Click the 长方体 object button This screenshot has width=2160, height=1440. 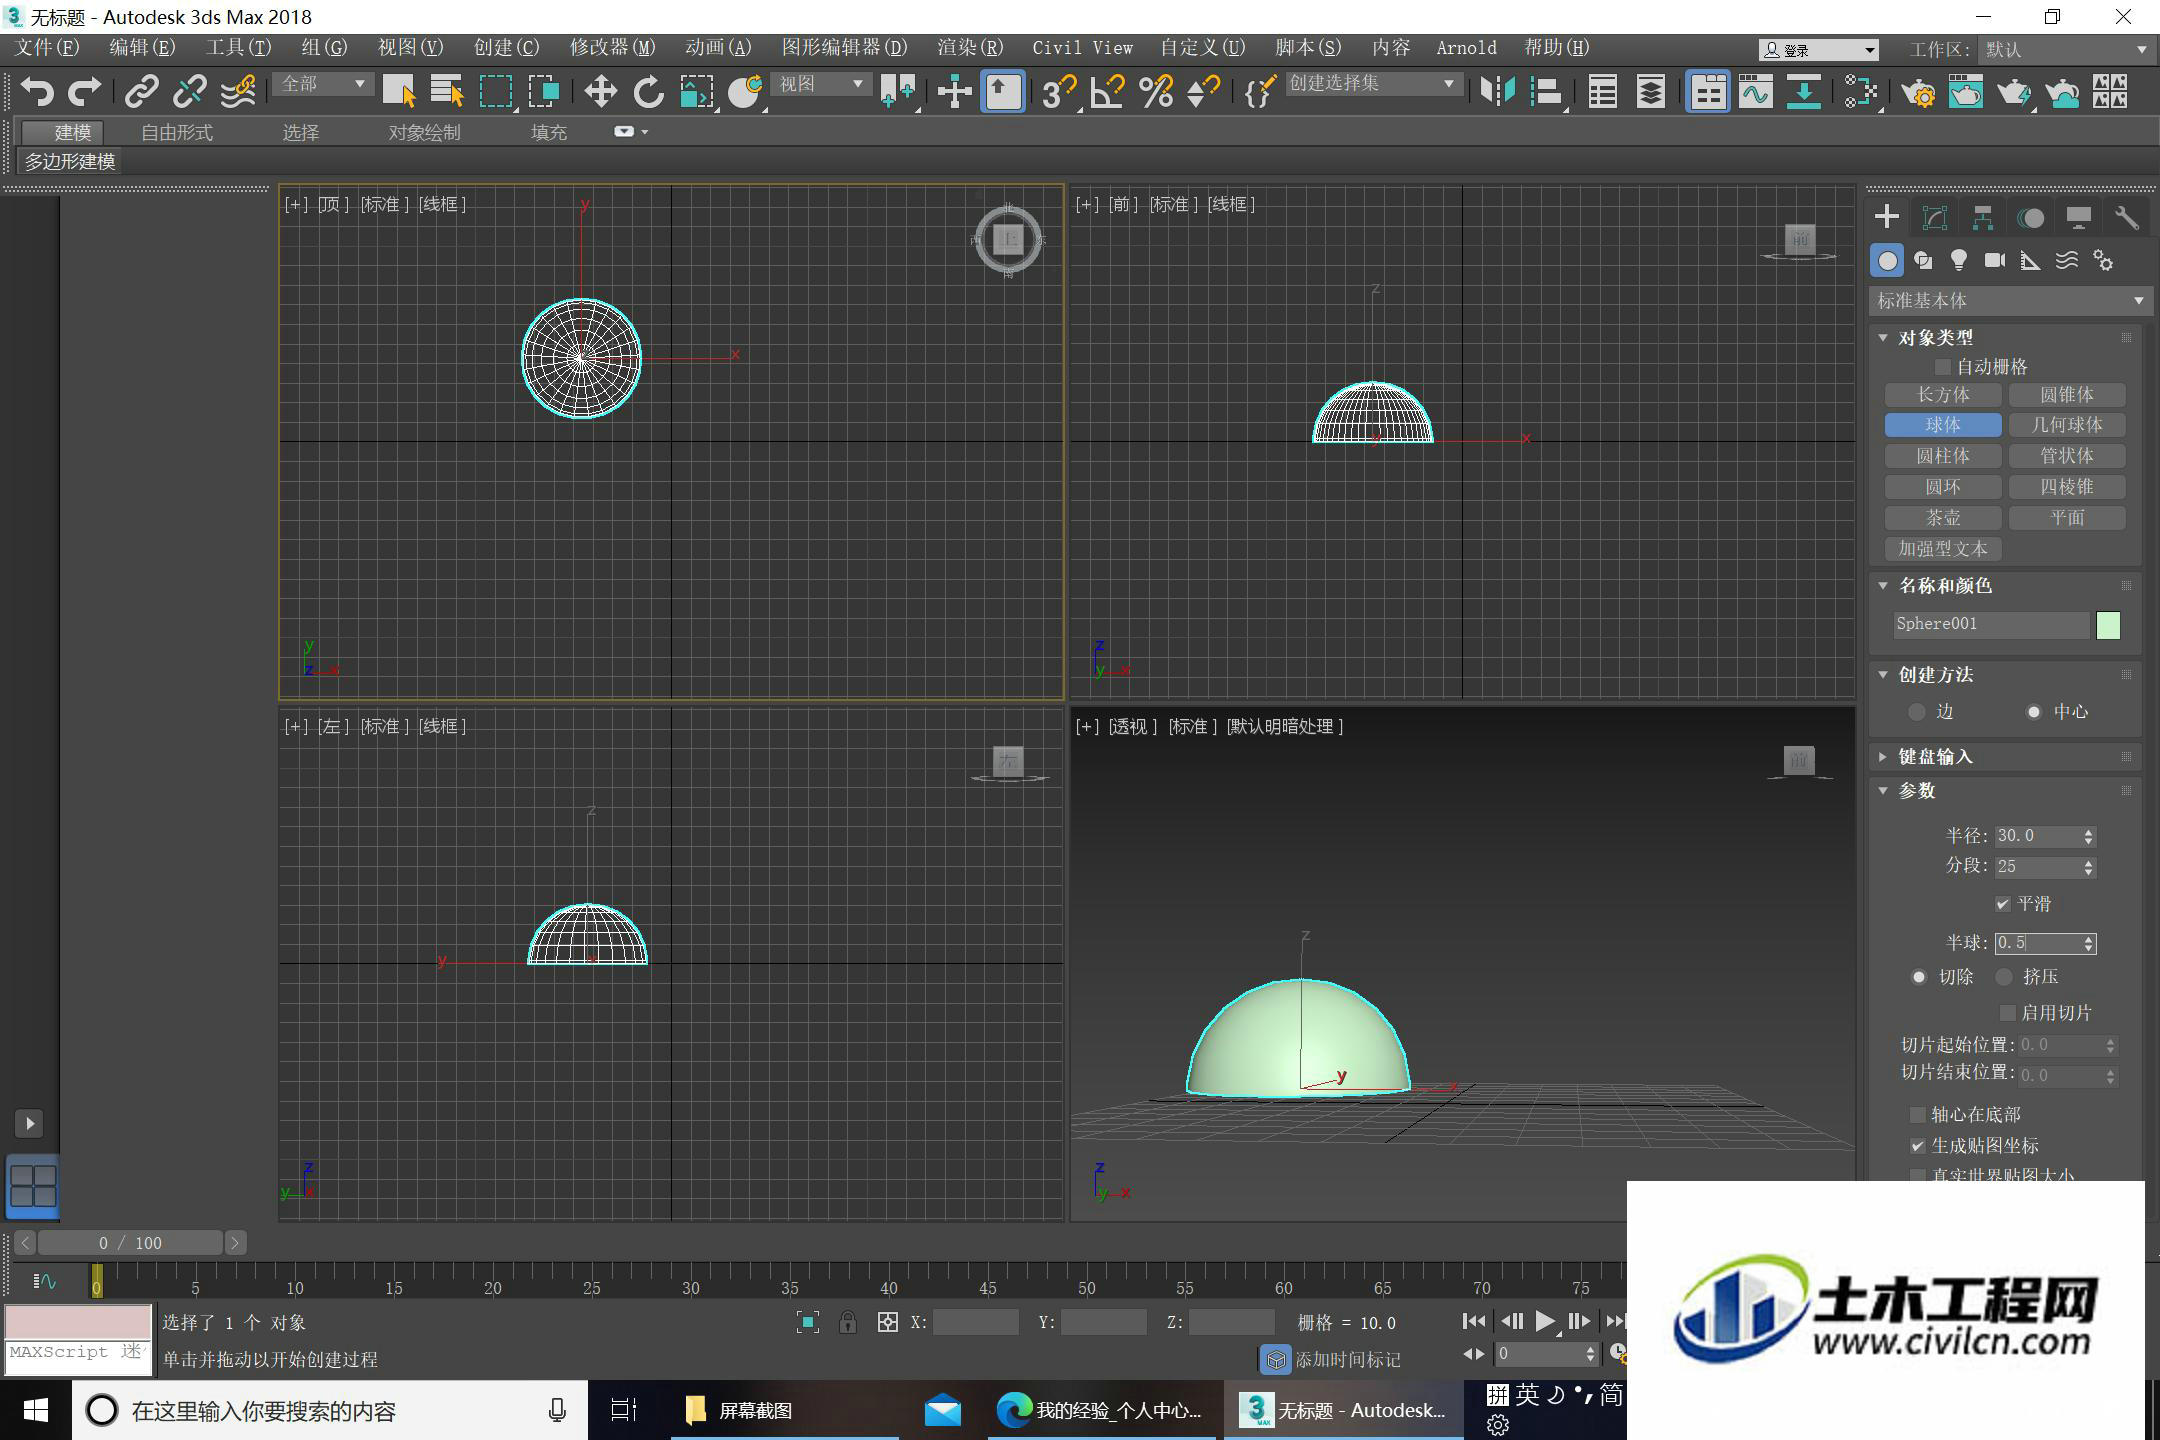point(1943,395)
